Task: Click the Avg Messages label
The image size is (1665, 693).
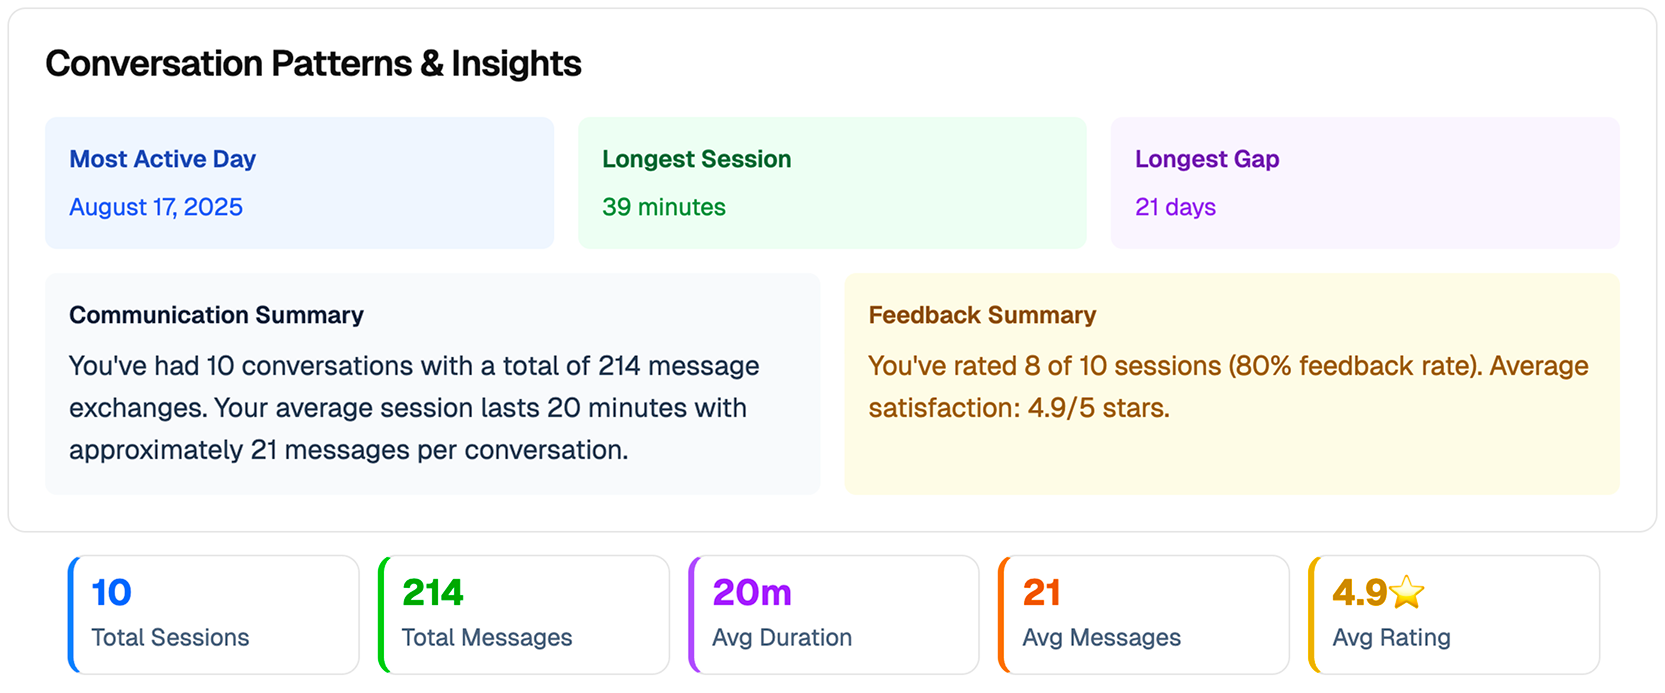Action: [x=1101, y=637]
